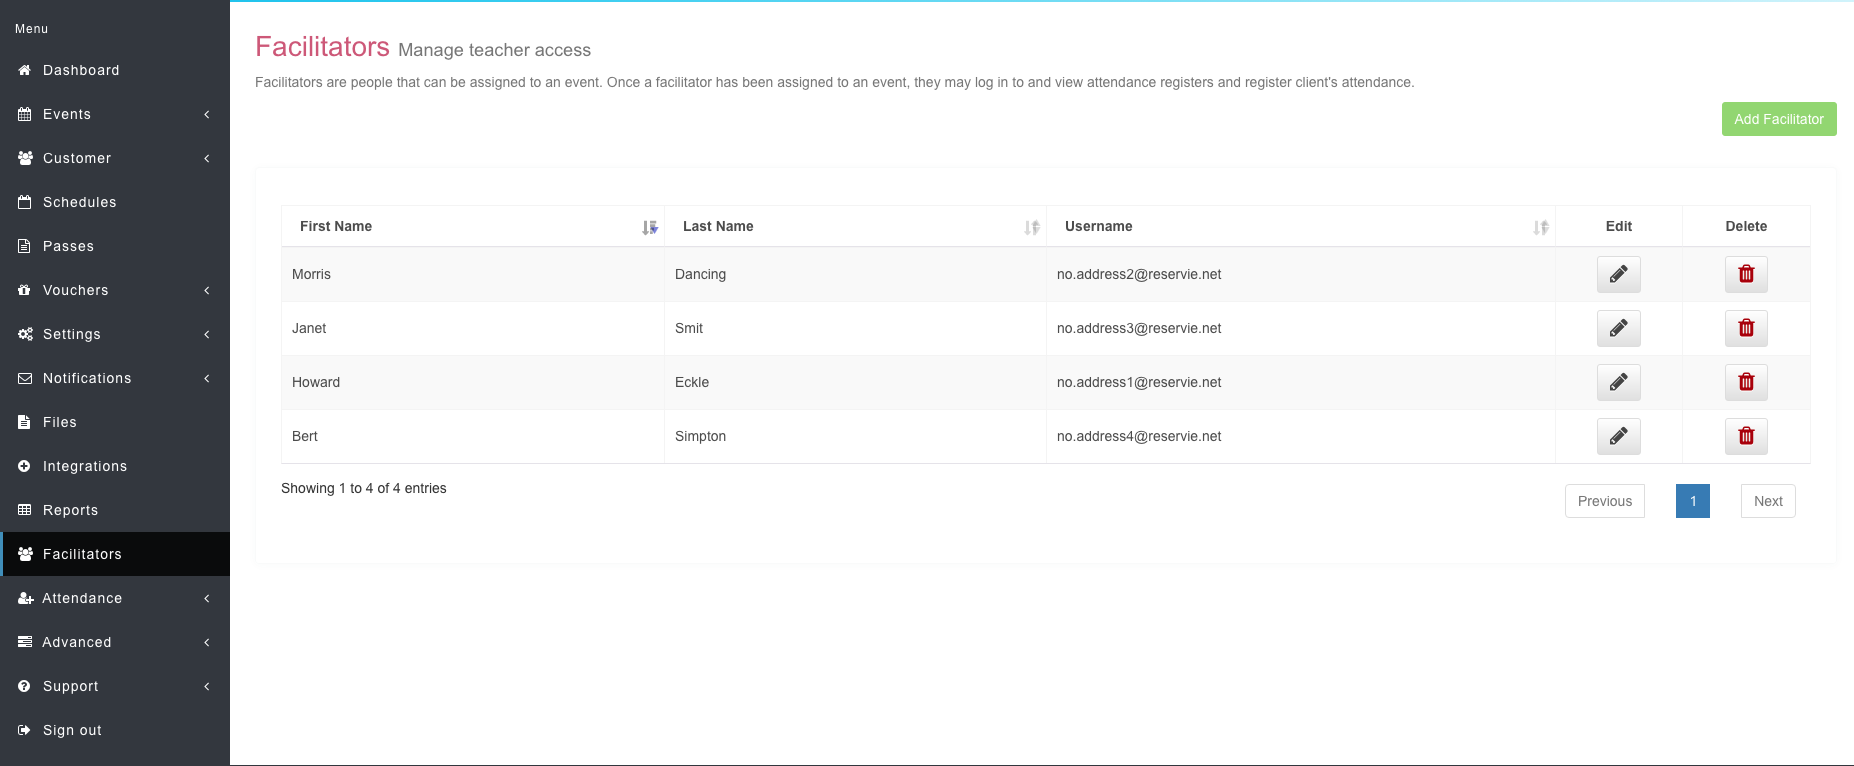Sort by First Name column sort icon
This screenshot has height=766, width=1854.
point(649,227)
